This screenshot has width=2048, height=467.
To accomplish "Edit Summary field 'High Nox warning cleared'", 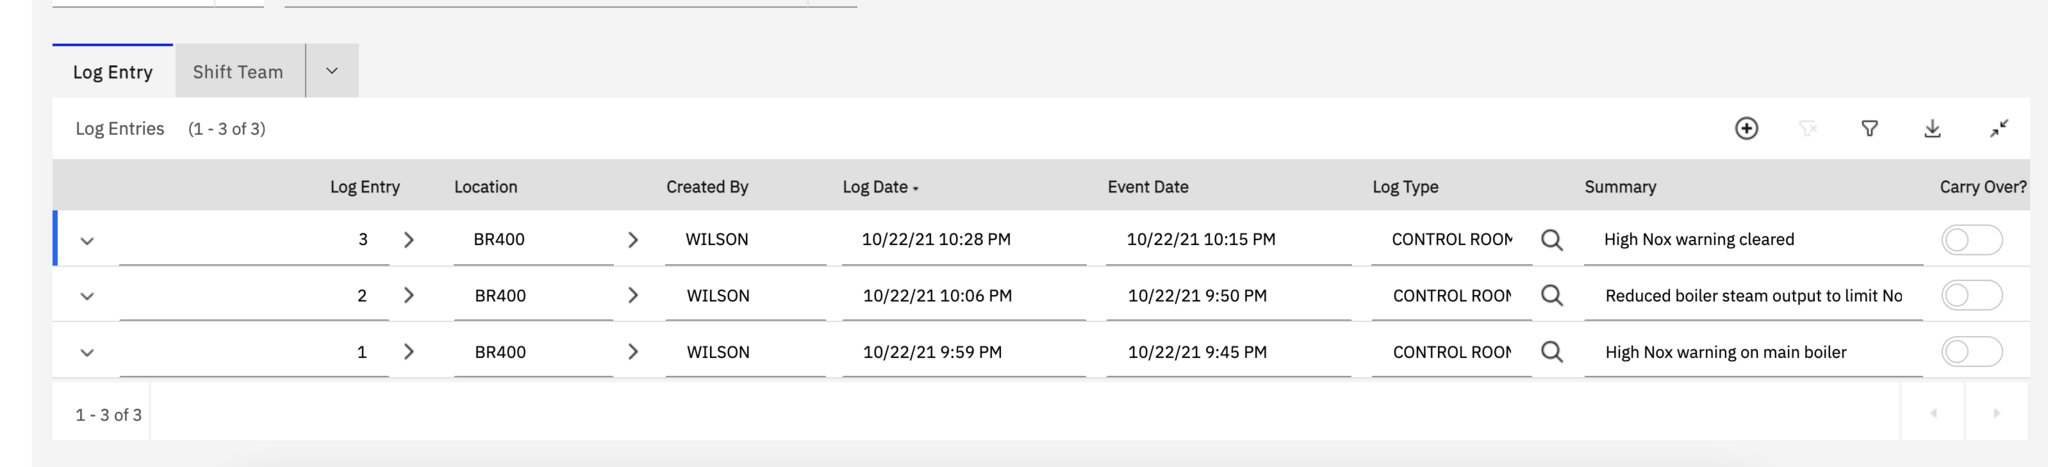I will [x=1753, y=240].
